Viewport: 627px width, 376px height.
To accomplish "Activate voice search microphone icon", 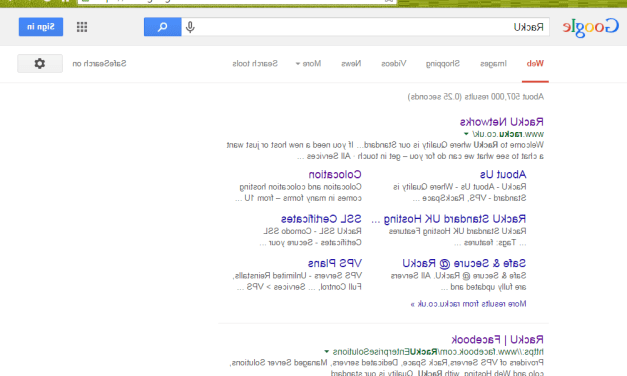I will click(x=190, y=27).
